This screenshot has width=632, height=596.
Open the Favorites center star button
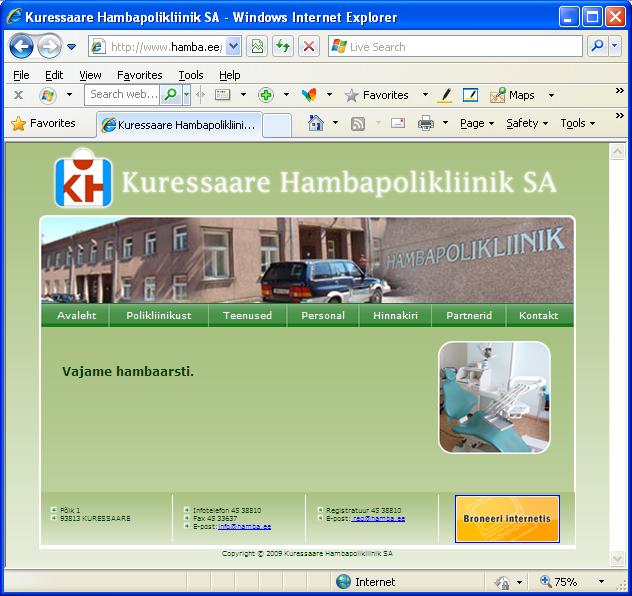click(43, 123)
